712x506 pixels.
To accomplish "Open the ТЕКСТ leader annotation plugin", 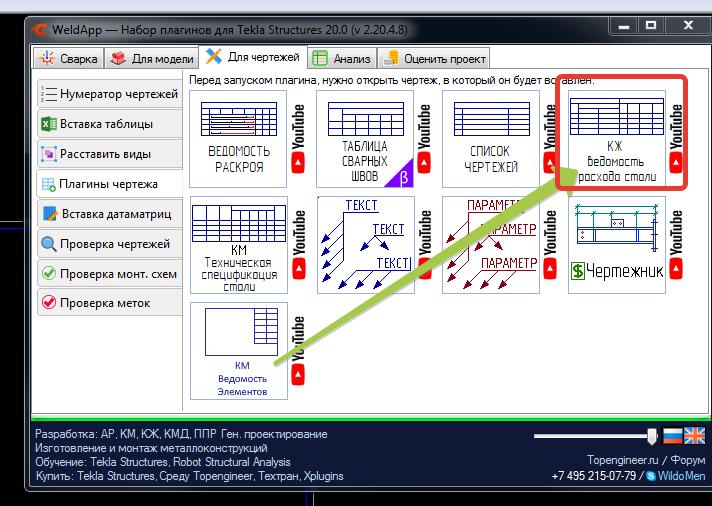I will (x=366, y=245).
